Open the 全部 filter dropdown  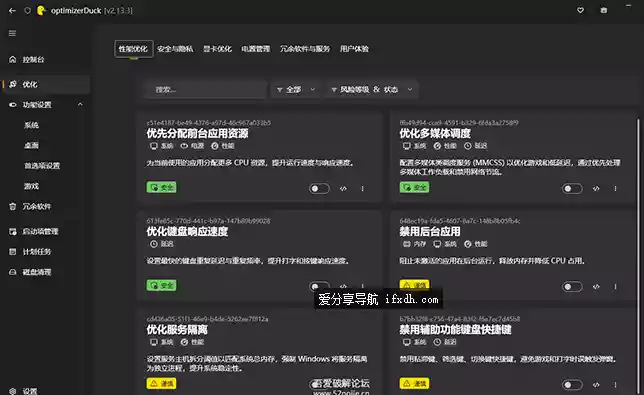coord(296,90)
